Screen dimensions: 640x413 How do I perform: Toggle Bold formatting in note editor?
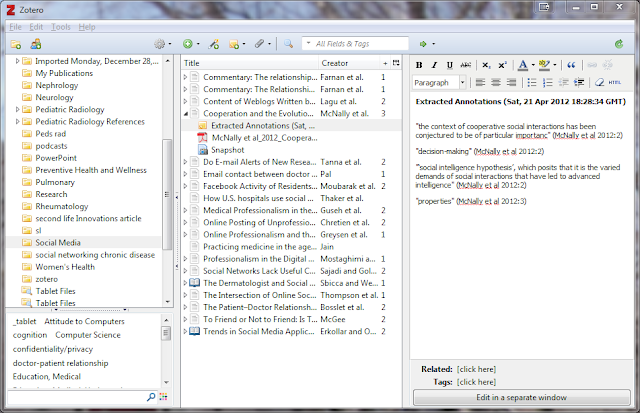click(419, 65)
